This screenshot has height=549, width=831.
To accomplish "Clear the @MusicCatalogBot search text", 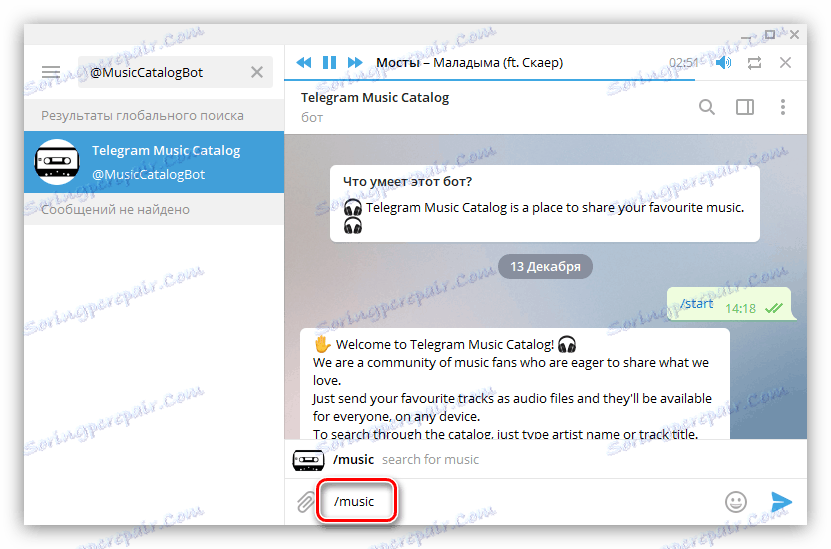I will [257, 72].
